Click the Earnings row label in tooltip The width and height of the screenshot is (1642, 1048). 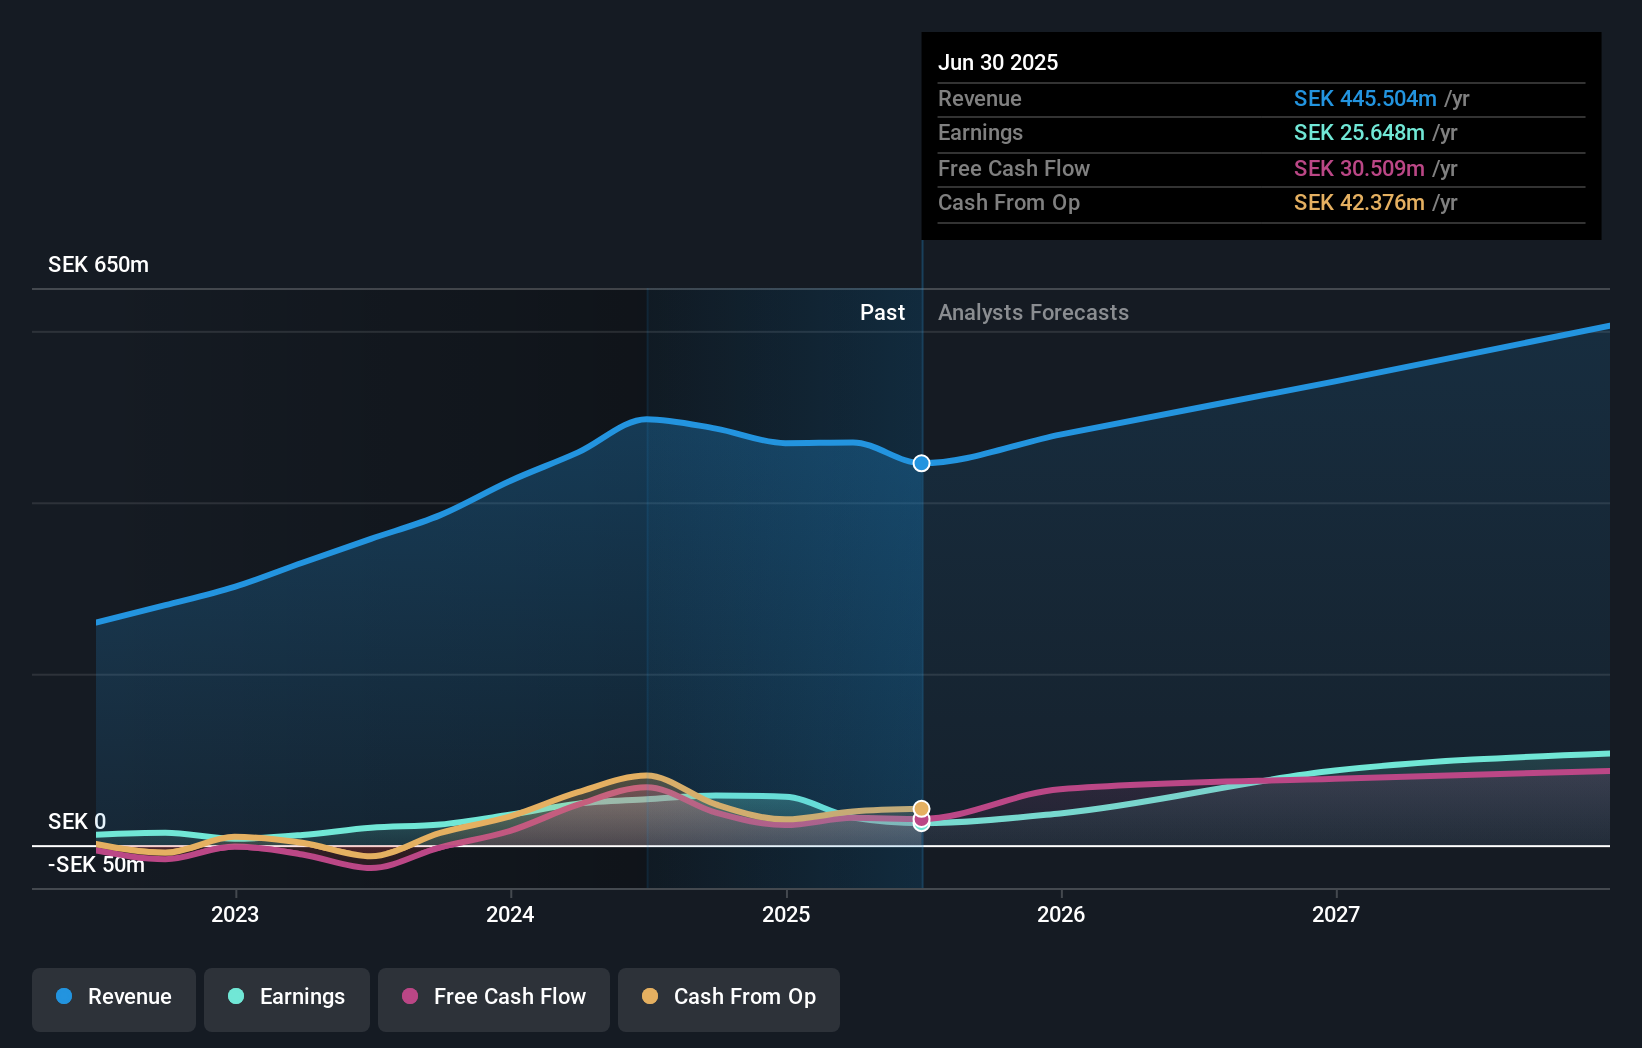tap(980, 133)
